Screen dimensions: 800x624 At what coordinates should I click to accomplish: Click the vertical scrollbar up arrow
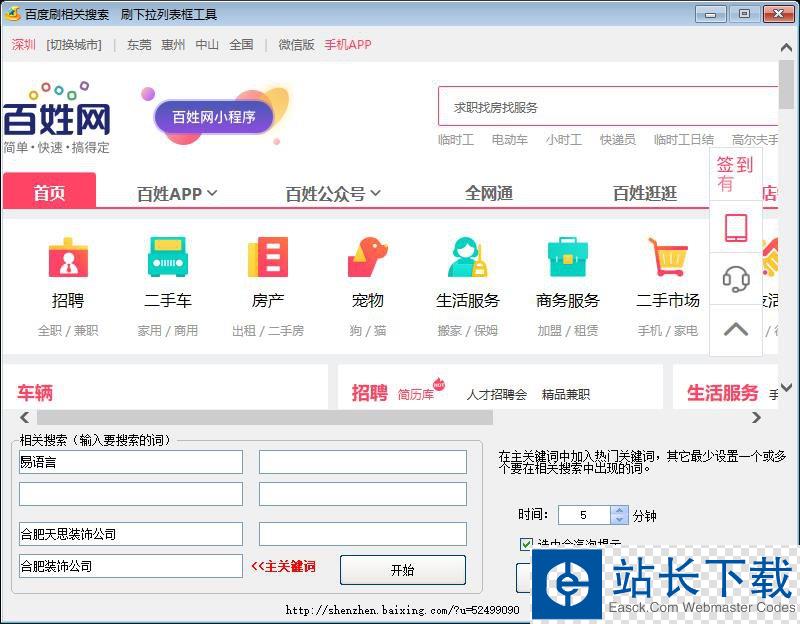[x=786, y=47]
